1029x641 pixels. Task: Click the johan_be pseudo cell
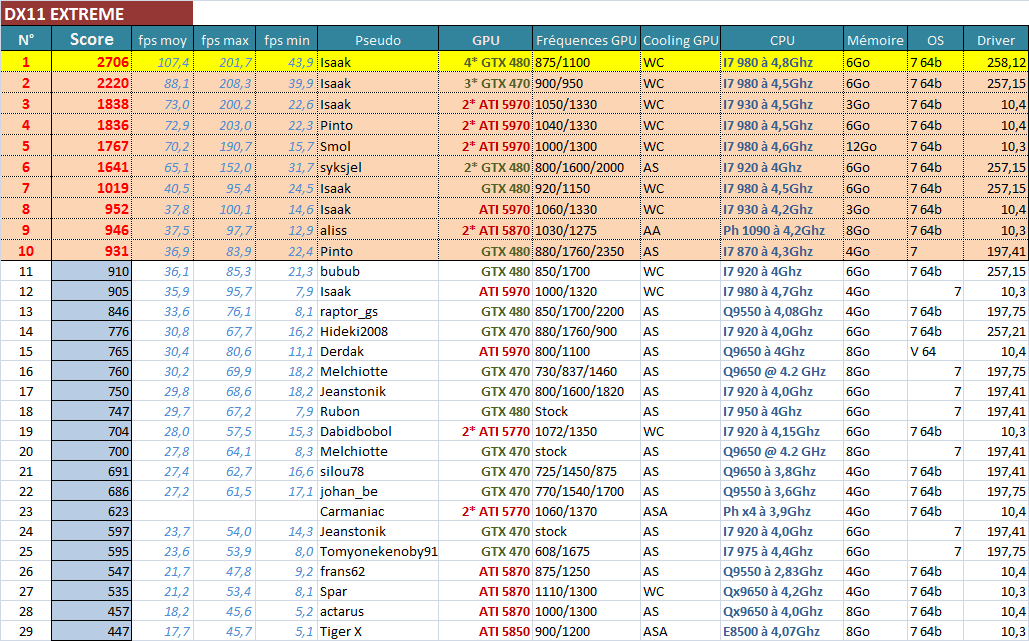pyautogui.click(x=378, y=491)
